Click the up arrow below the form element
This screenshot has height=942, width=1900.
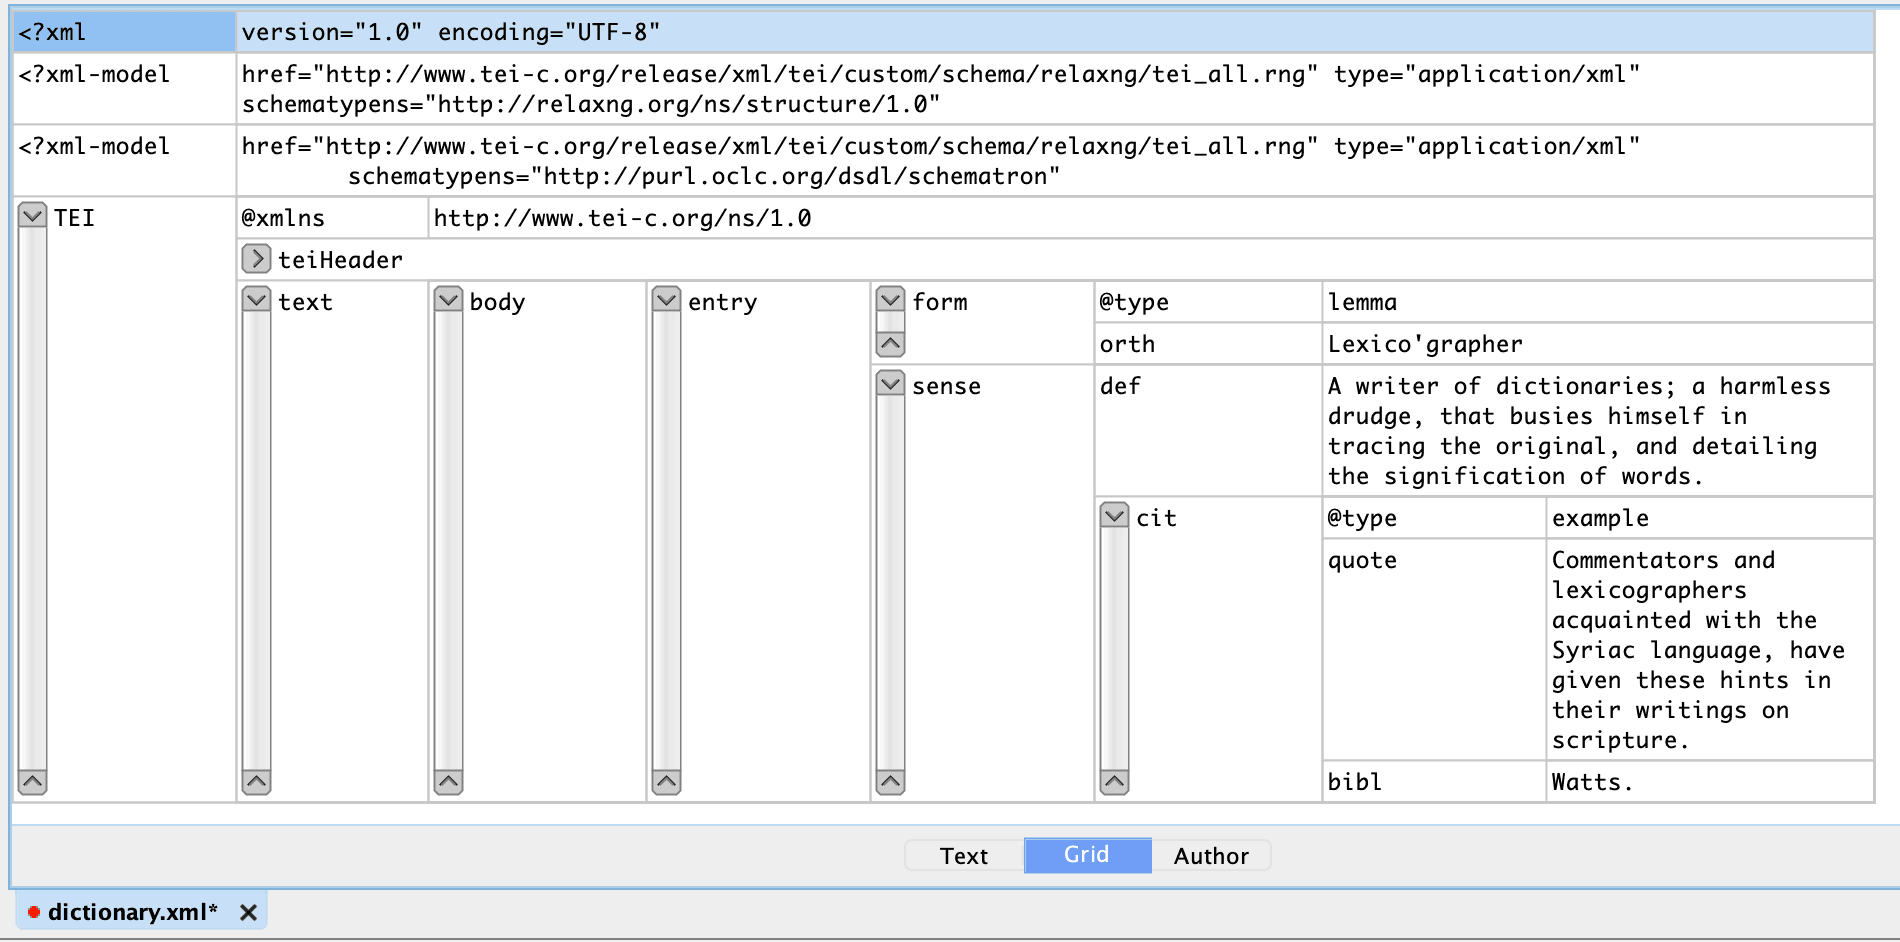click(890, 344)
